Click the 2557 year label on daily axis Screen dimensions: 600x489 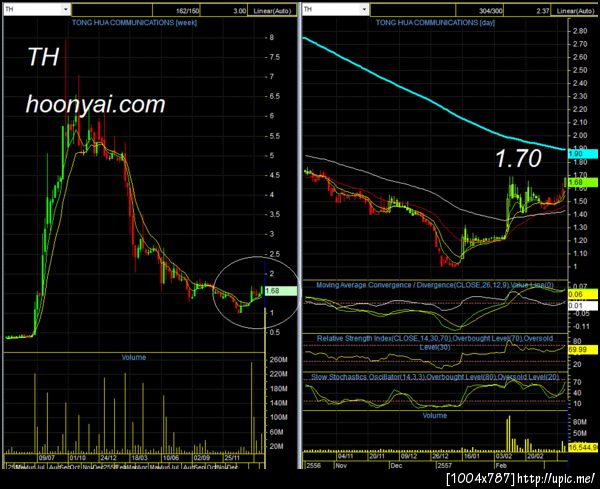coord(445,466)
